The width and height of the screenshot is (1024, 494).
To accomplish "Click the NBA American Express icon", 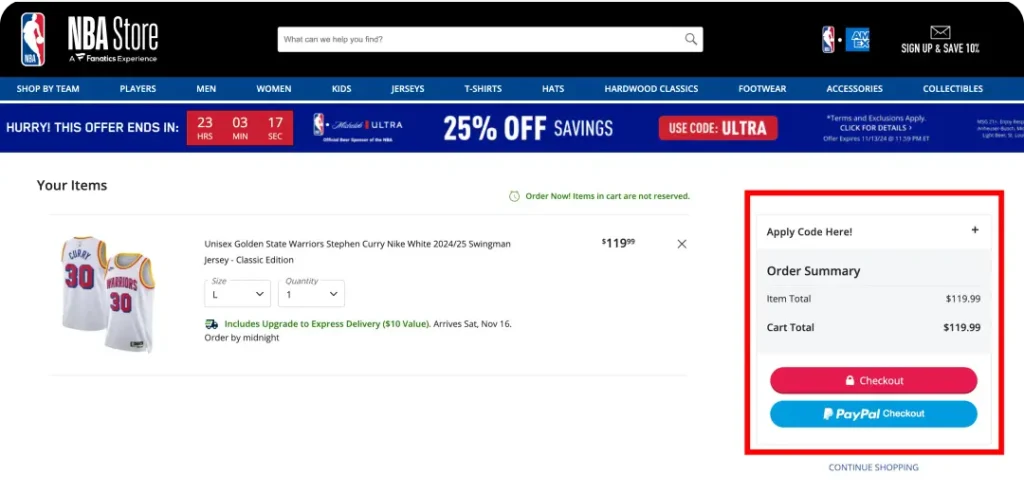I will (845, 39).
